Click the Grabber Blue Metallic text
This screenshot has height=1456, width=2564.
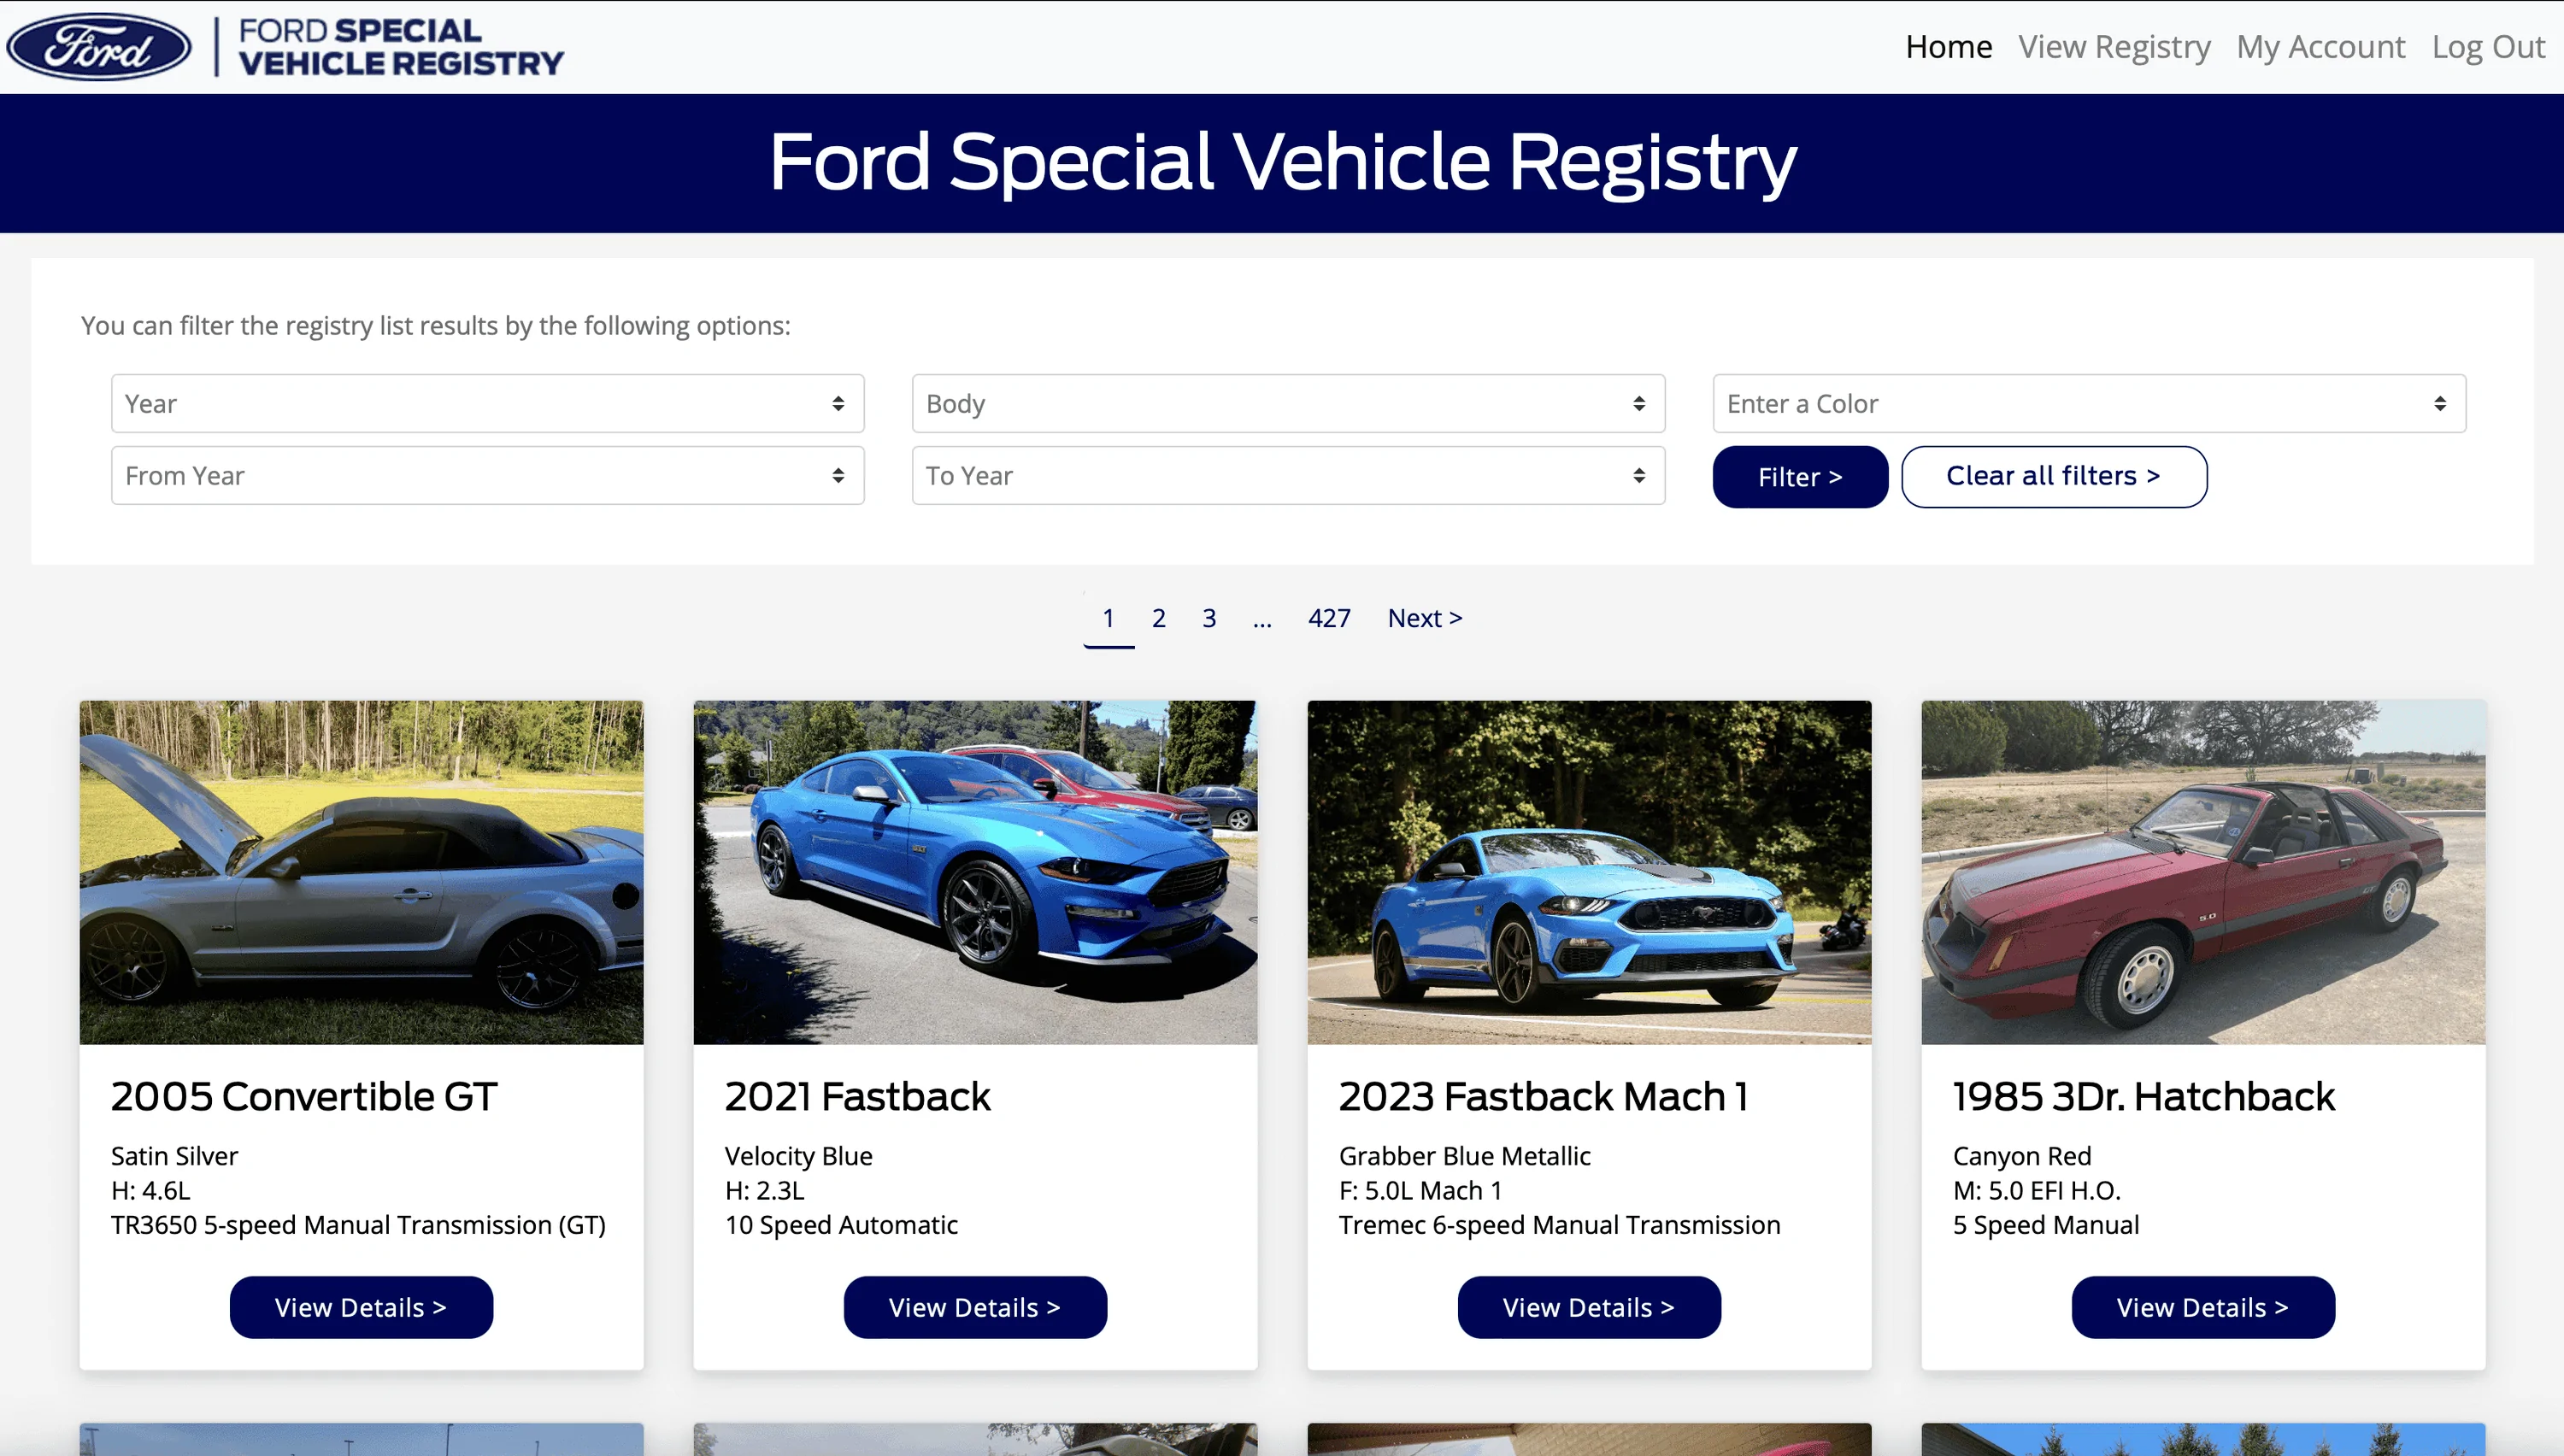1464,1156
